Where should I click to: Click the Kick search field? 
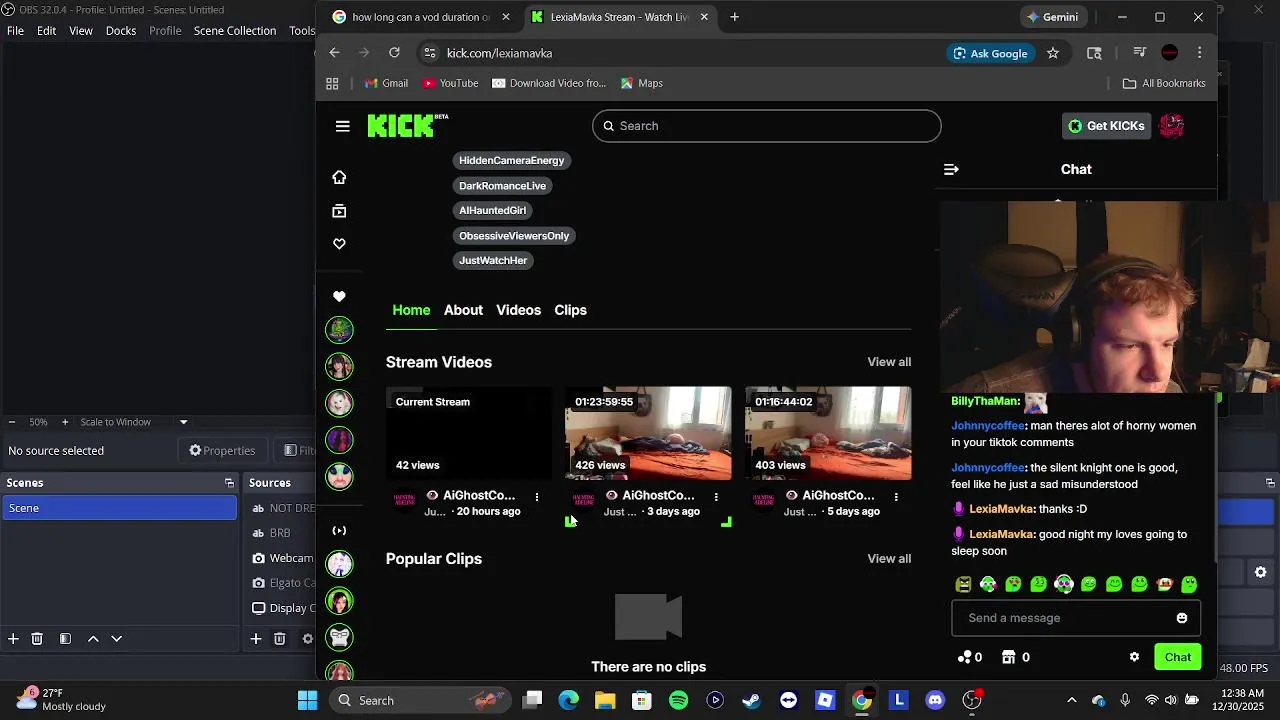click(x=766, y=126)
